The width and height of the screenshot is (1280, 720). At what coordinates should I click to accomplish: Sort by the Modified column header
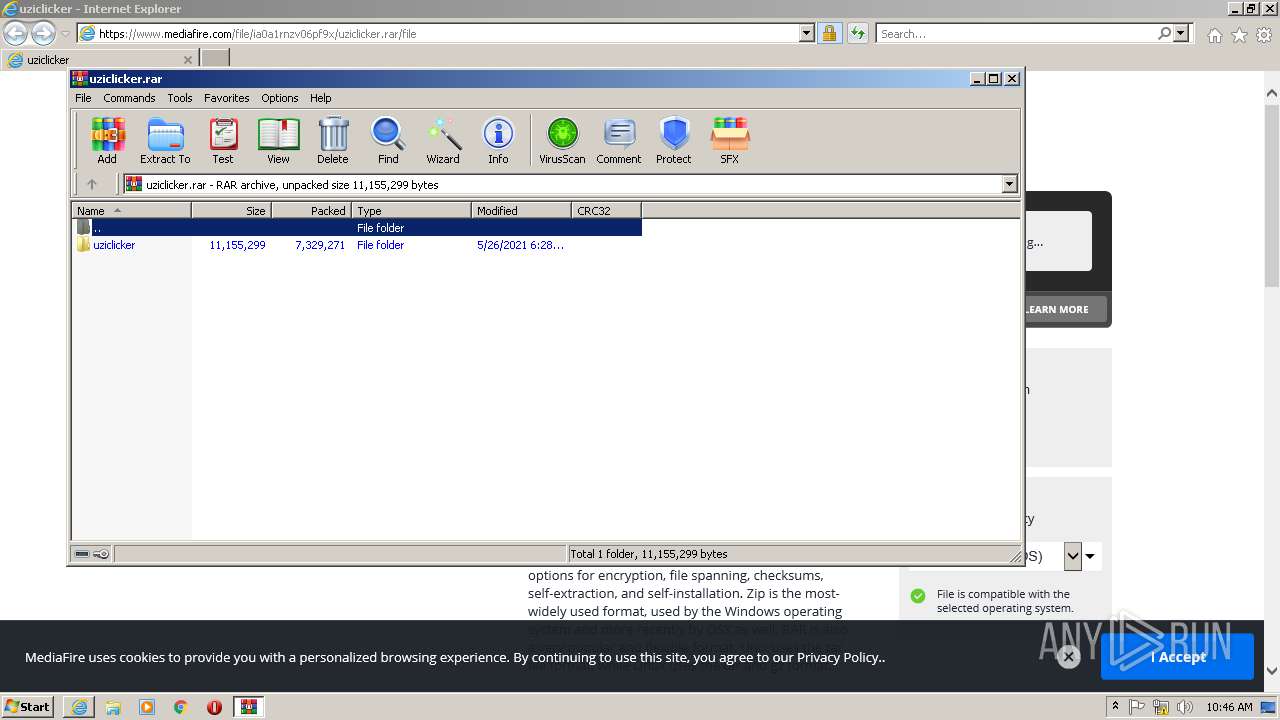pos(521,211)
